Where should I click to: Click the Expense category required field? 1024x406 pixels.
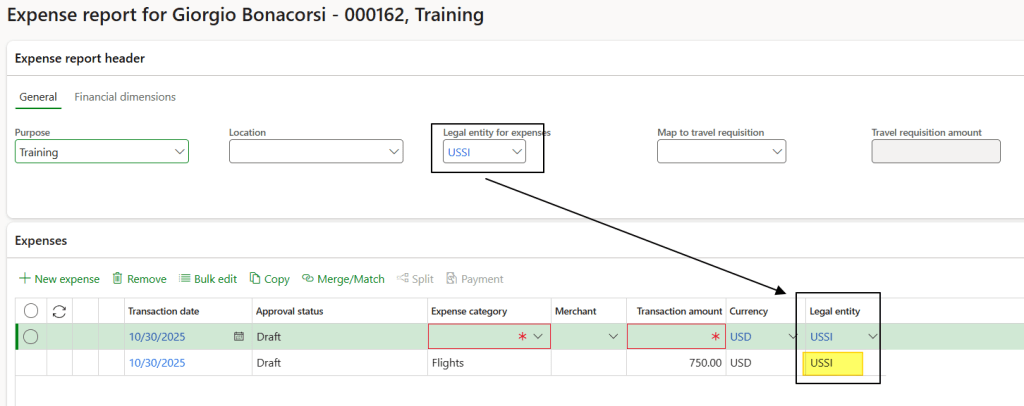(x=480, y=337)
